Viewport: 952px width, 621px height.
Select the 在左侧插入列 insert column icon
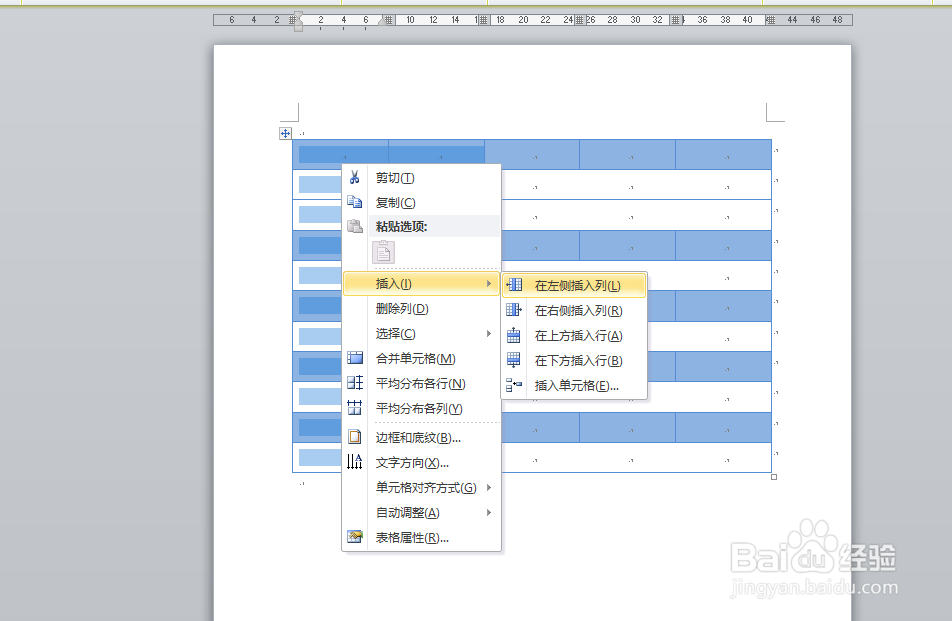[x=514, y=284]
